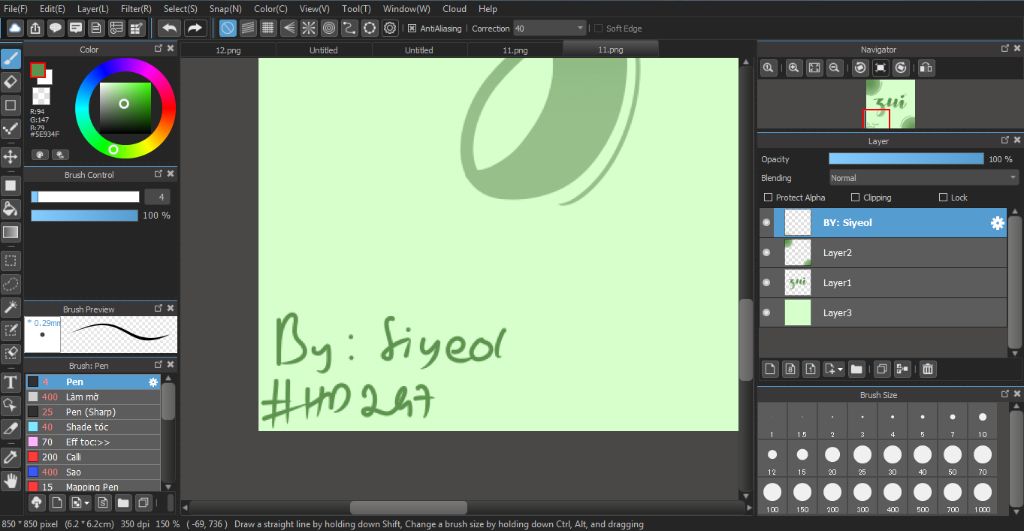Enable Clipping checkbox
Screen dimensions: 1024x531
point(856,197)
